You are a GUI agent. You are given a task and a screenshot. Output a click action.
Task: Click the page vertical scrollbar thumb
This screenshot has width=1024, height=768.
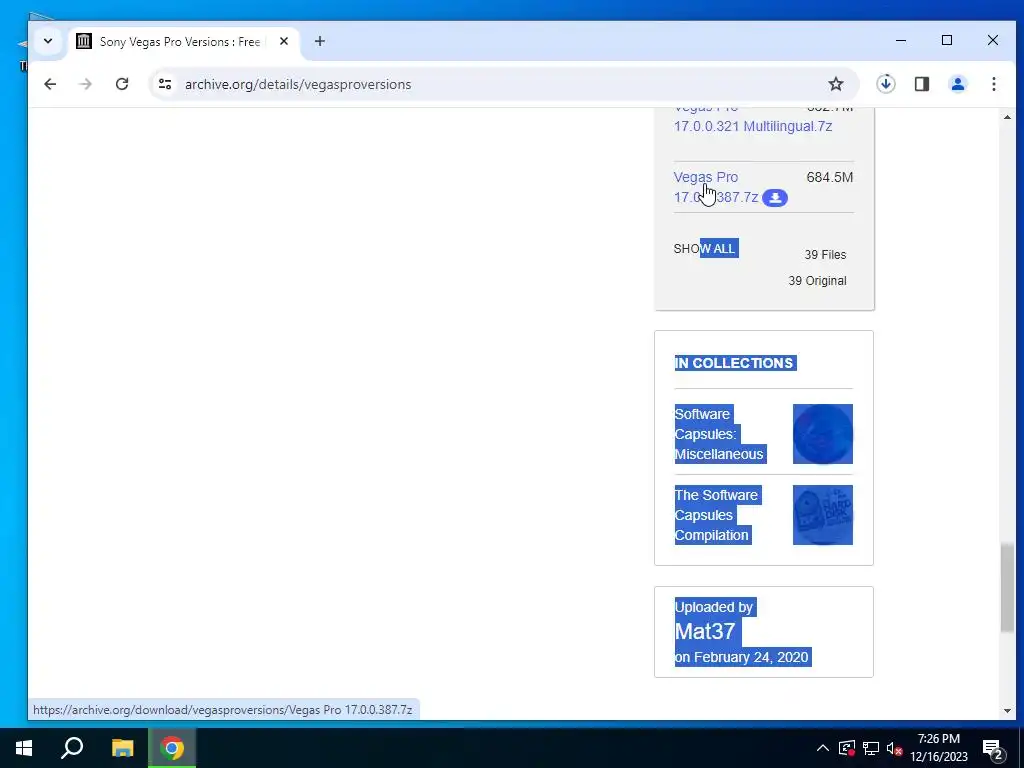[x=1007, y=586]
